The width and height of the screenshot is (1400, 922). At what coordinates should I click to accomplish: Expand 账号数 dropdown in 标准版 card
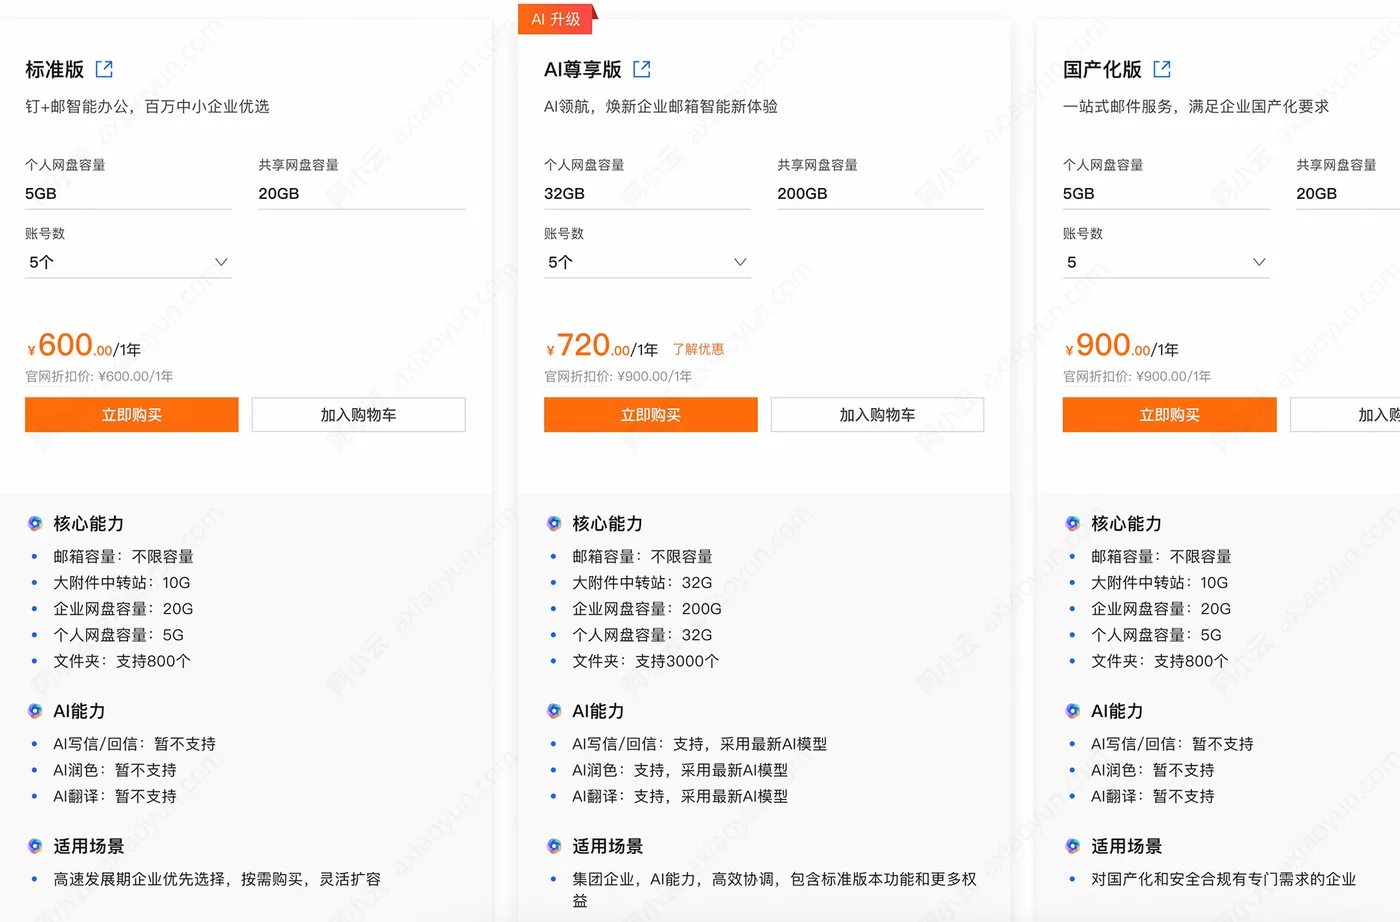(128, 262)
